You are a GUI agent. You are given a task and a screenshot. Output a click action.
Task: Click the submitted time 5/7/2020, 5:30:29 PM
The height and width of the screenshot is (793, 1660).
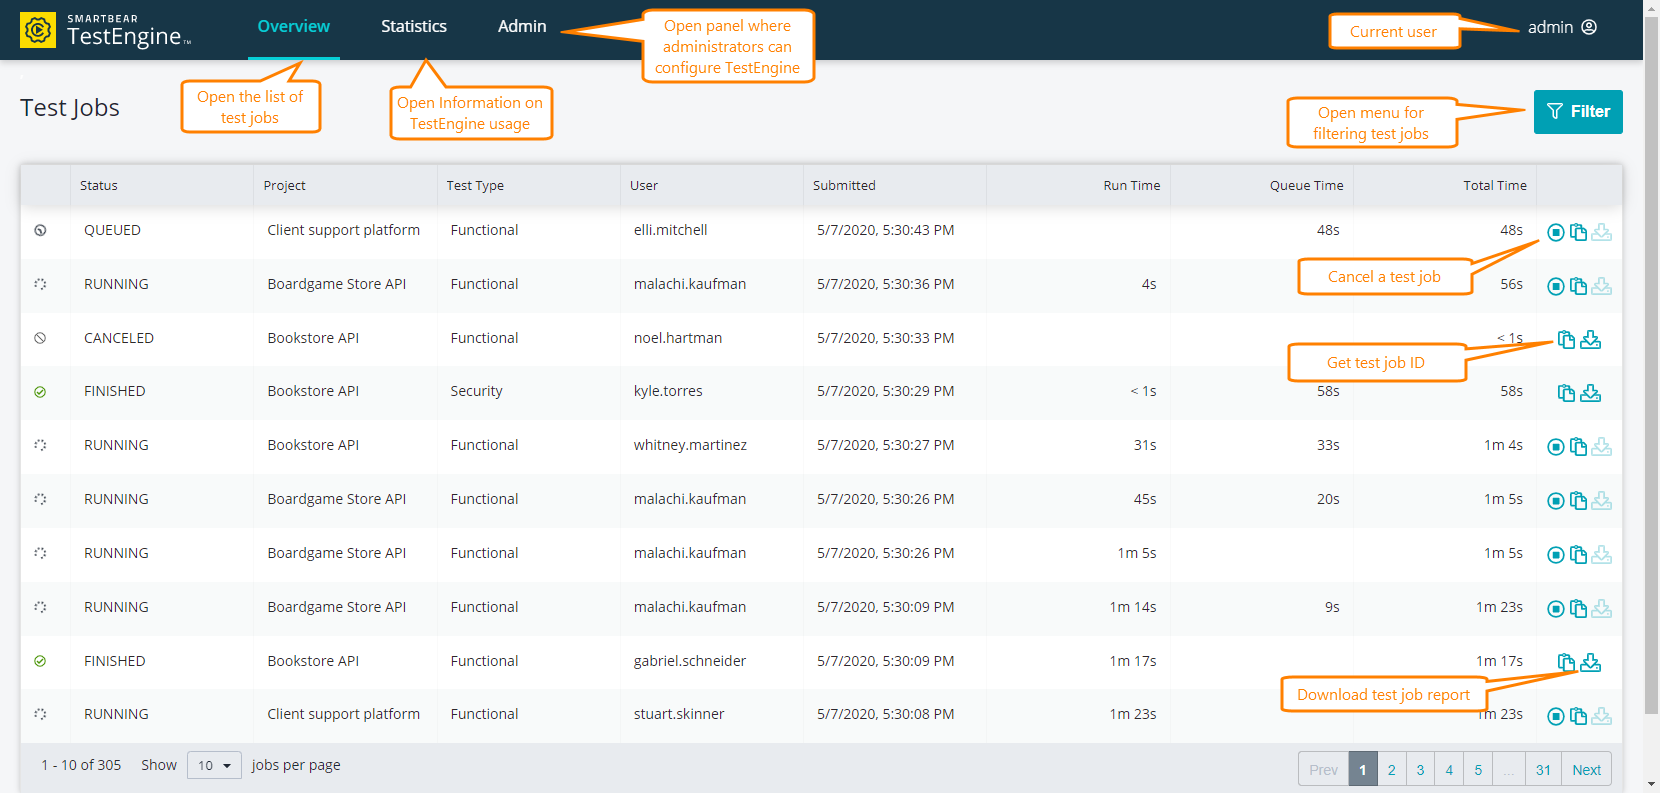tap(885, 391)
